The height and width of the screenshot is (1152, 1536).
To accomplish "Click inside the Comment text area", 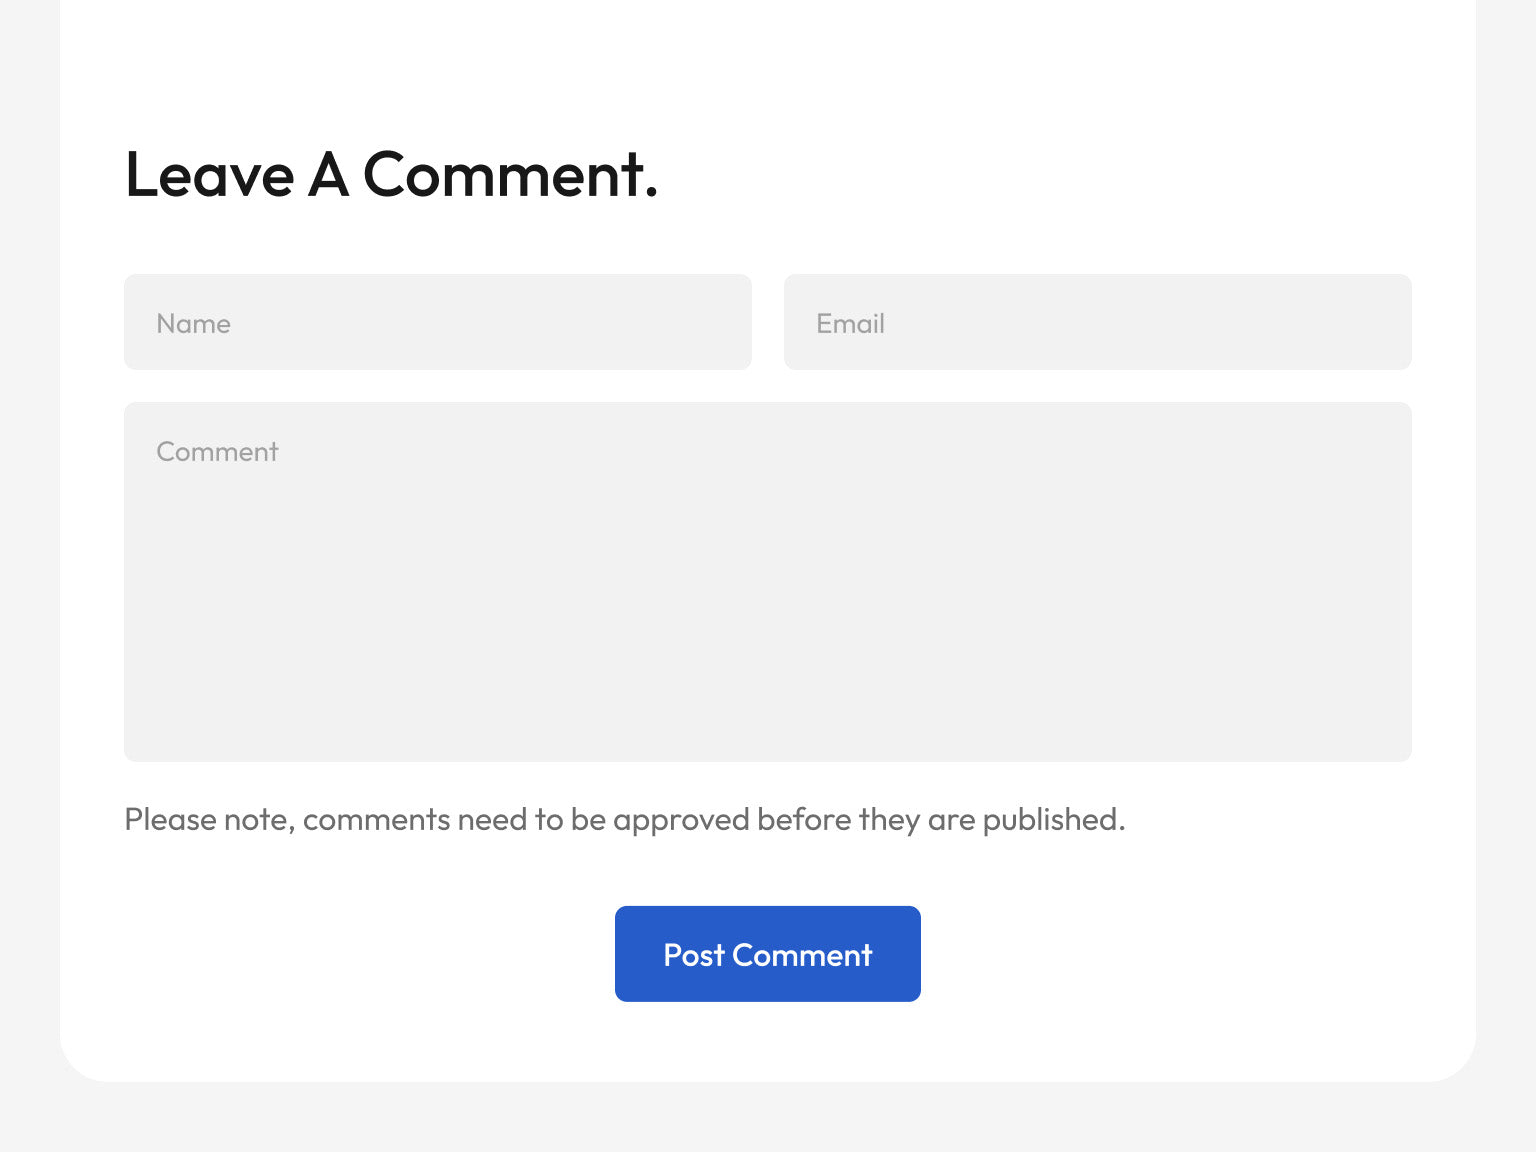I will pos(767,581).
